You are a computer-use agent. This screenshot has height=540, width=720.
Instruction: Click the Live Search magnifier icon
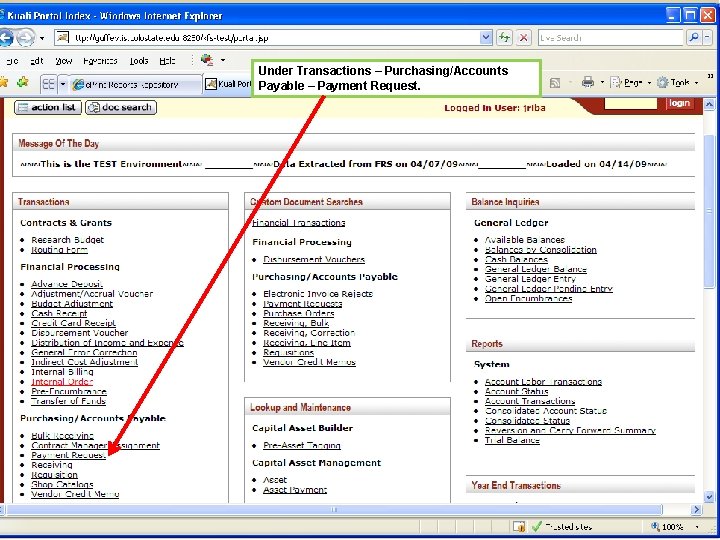pos(694,38)
